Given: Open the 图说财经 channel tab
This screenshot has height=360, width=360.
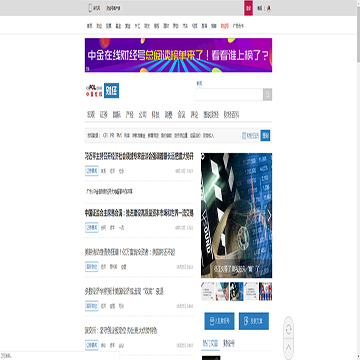Looking at the screenshot, I should click(x=211, y=115).
